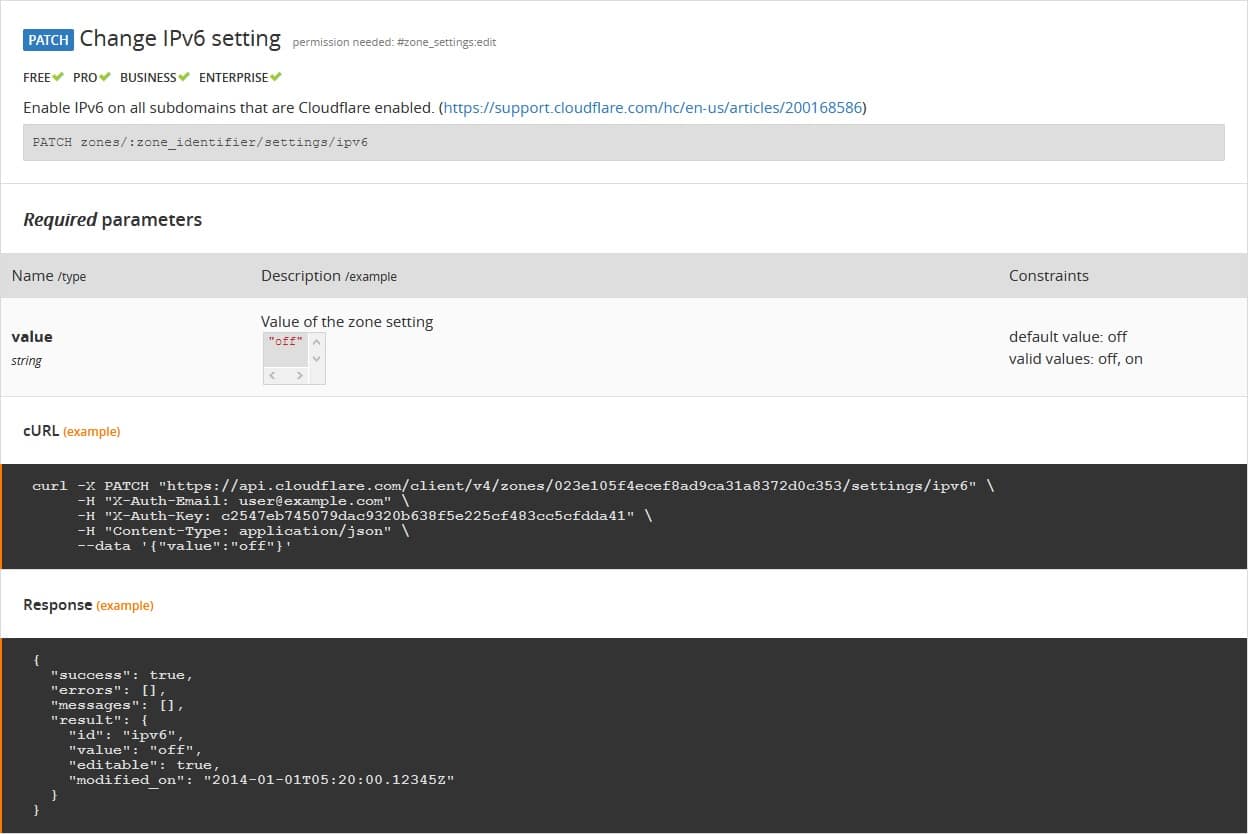
Task: Click the ENTERPRISE plan label
Action: 233,77
